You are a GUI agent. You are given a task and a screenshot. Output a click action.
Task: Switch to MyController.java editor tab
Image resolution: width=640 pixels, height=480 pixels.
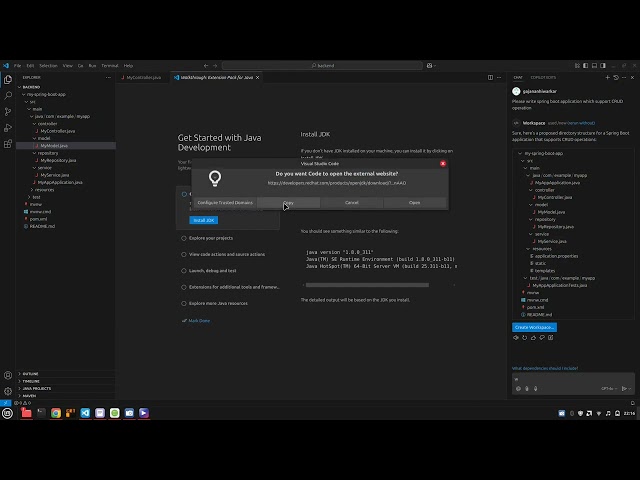click(x=143, y=78)
